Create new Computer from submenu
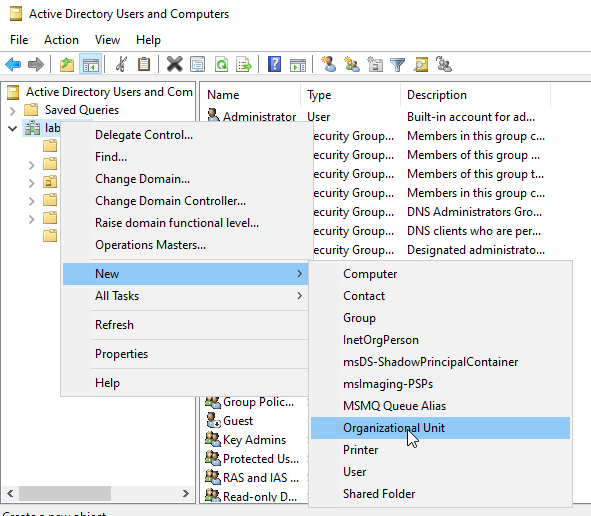This screenshot has width=591, height=516. tap(440, 274)
